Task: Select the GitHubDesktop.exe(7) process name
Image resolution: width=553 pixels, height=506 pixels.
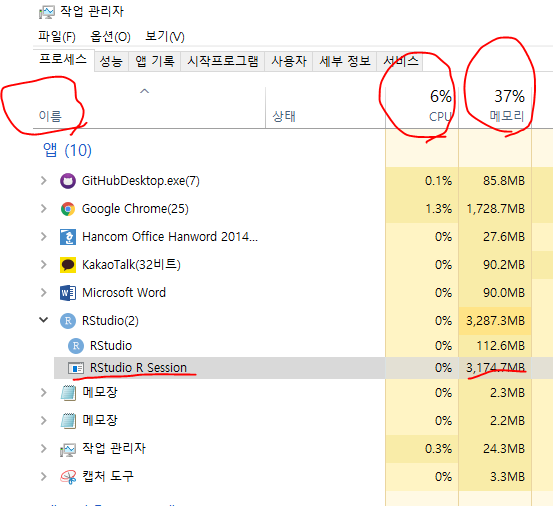Action: pos(141,181)
